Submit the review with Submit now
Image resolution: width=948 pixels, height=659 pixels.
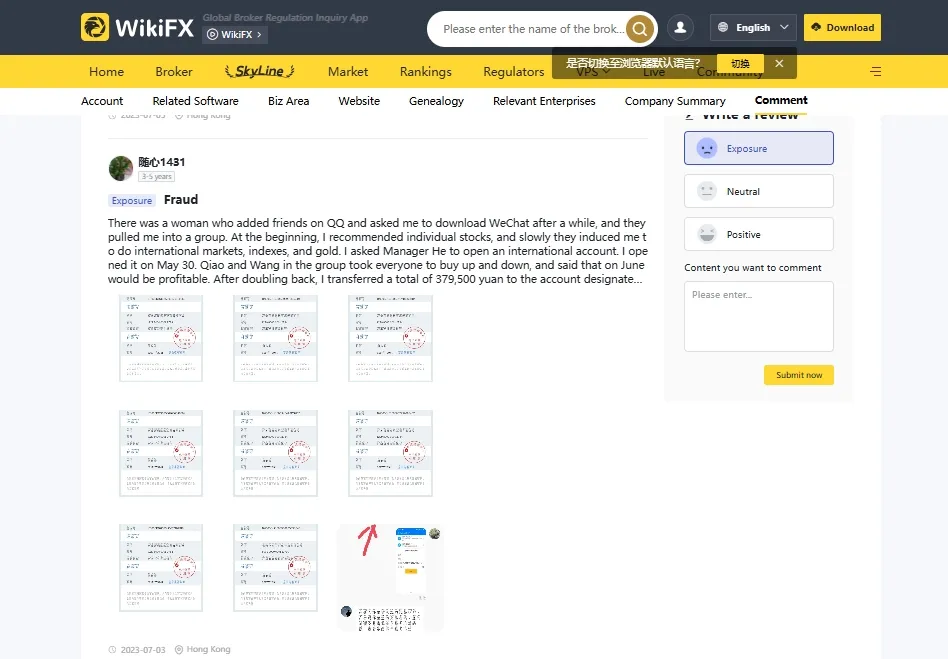[x=799, y=375]
